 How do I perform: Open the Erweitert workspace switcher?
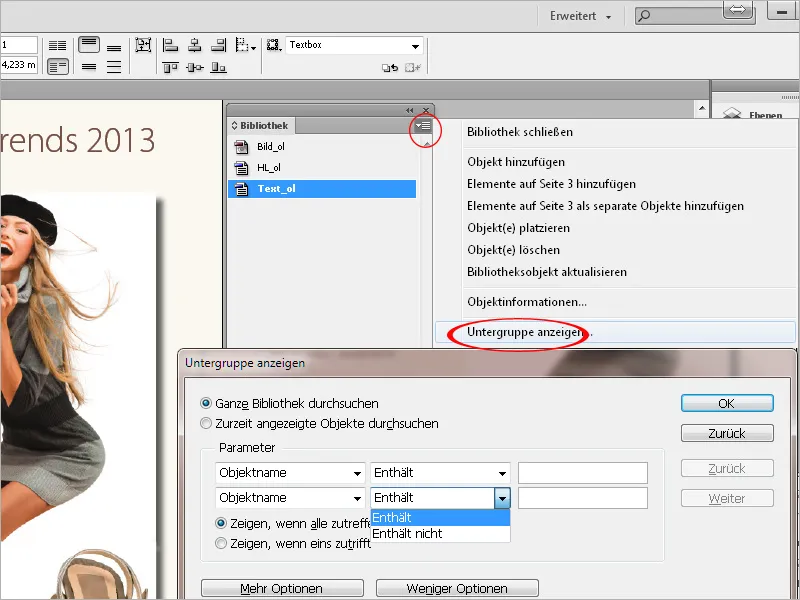click(x=580, y=16)
